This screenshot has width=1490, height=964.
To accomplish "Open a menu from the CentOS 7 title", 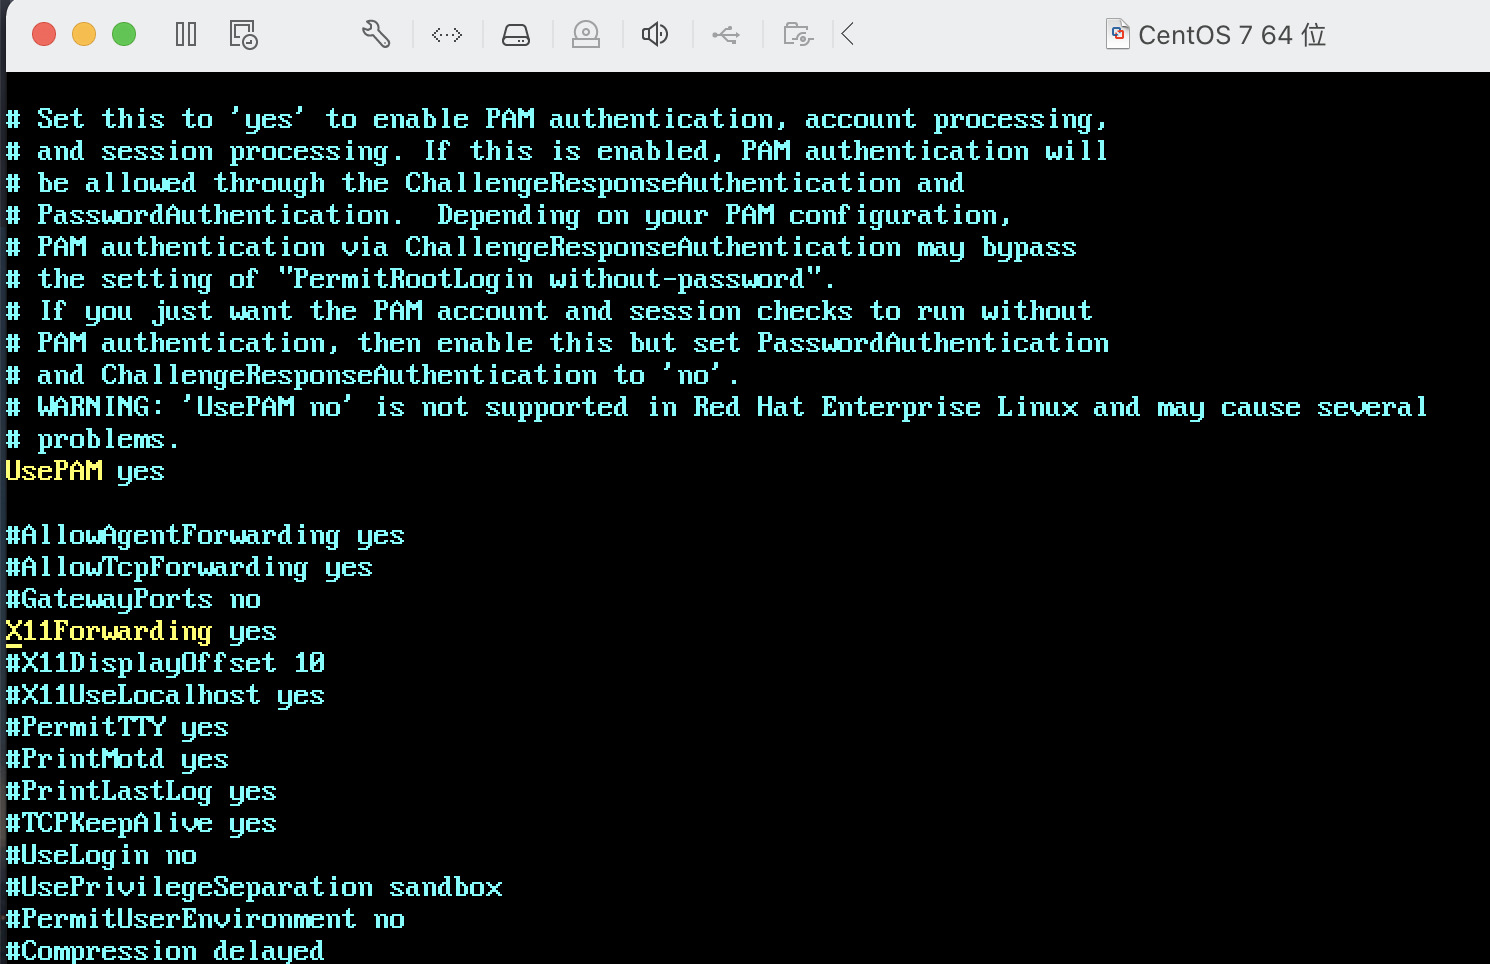I will (1230, 33).
